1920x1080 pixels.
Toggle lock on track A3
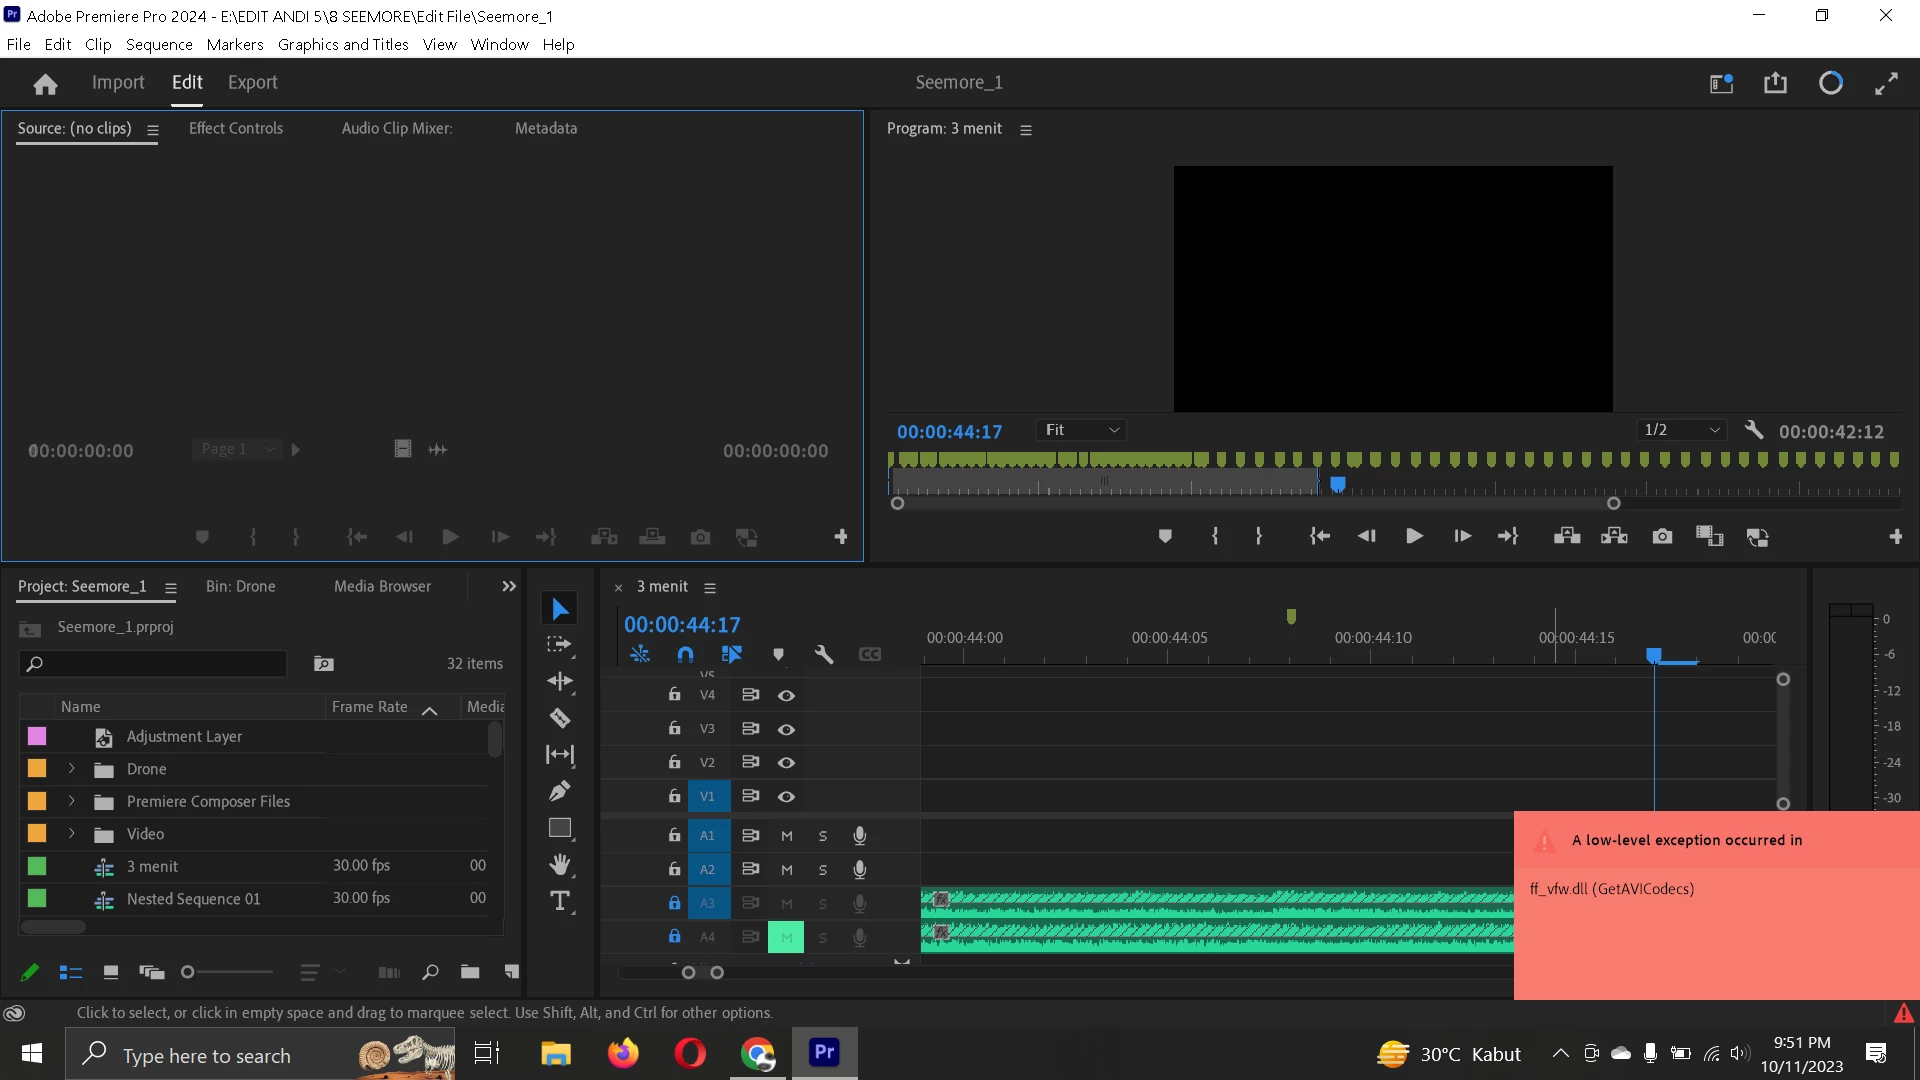point(675,903)
